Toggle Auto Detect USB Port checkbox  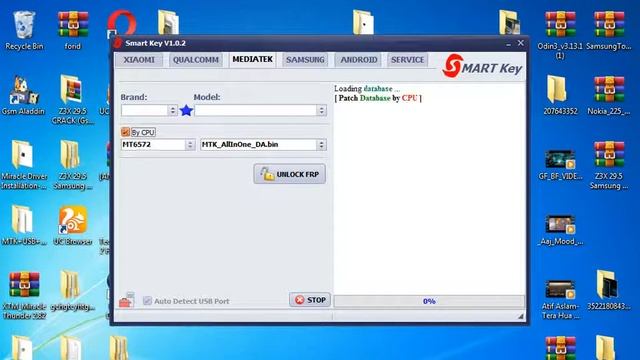pos(147,301)
